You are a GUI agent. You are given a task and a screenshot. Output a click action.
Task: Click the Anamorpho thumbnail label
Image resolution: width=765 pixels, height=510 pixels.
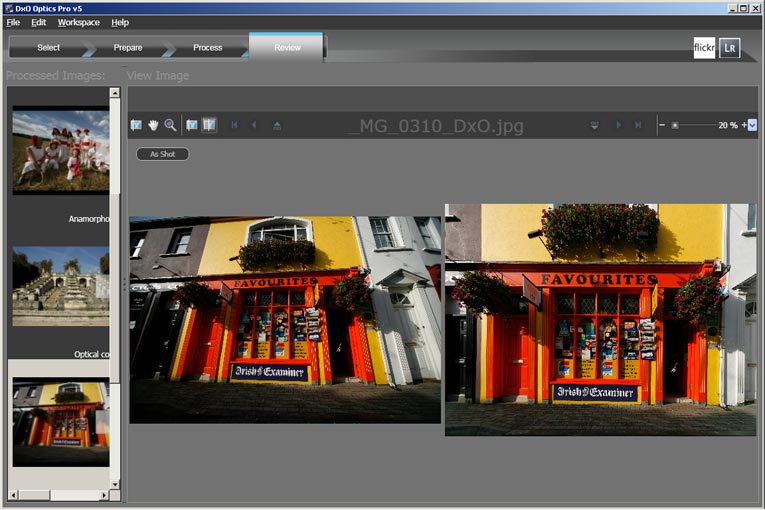89,219
